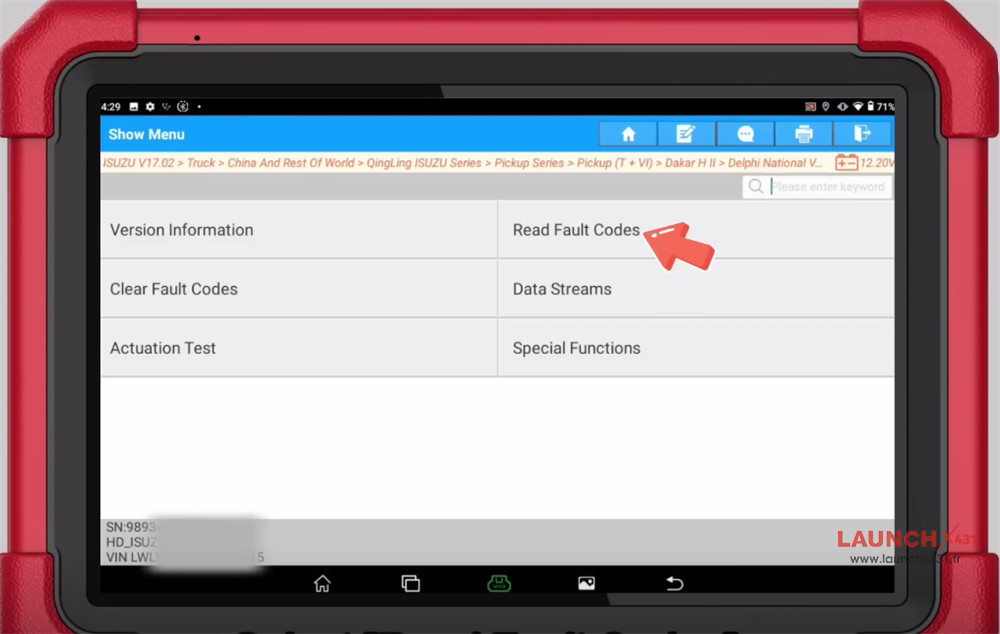
Task: Open the recent apps navigation button
Action: [x=410, y=583]
